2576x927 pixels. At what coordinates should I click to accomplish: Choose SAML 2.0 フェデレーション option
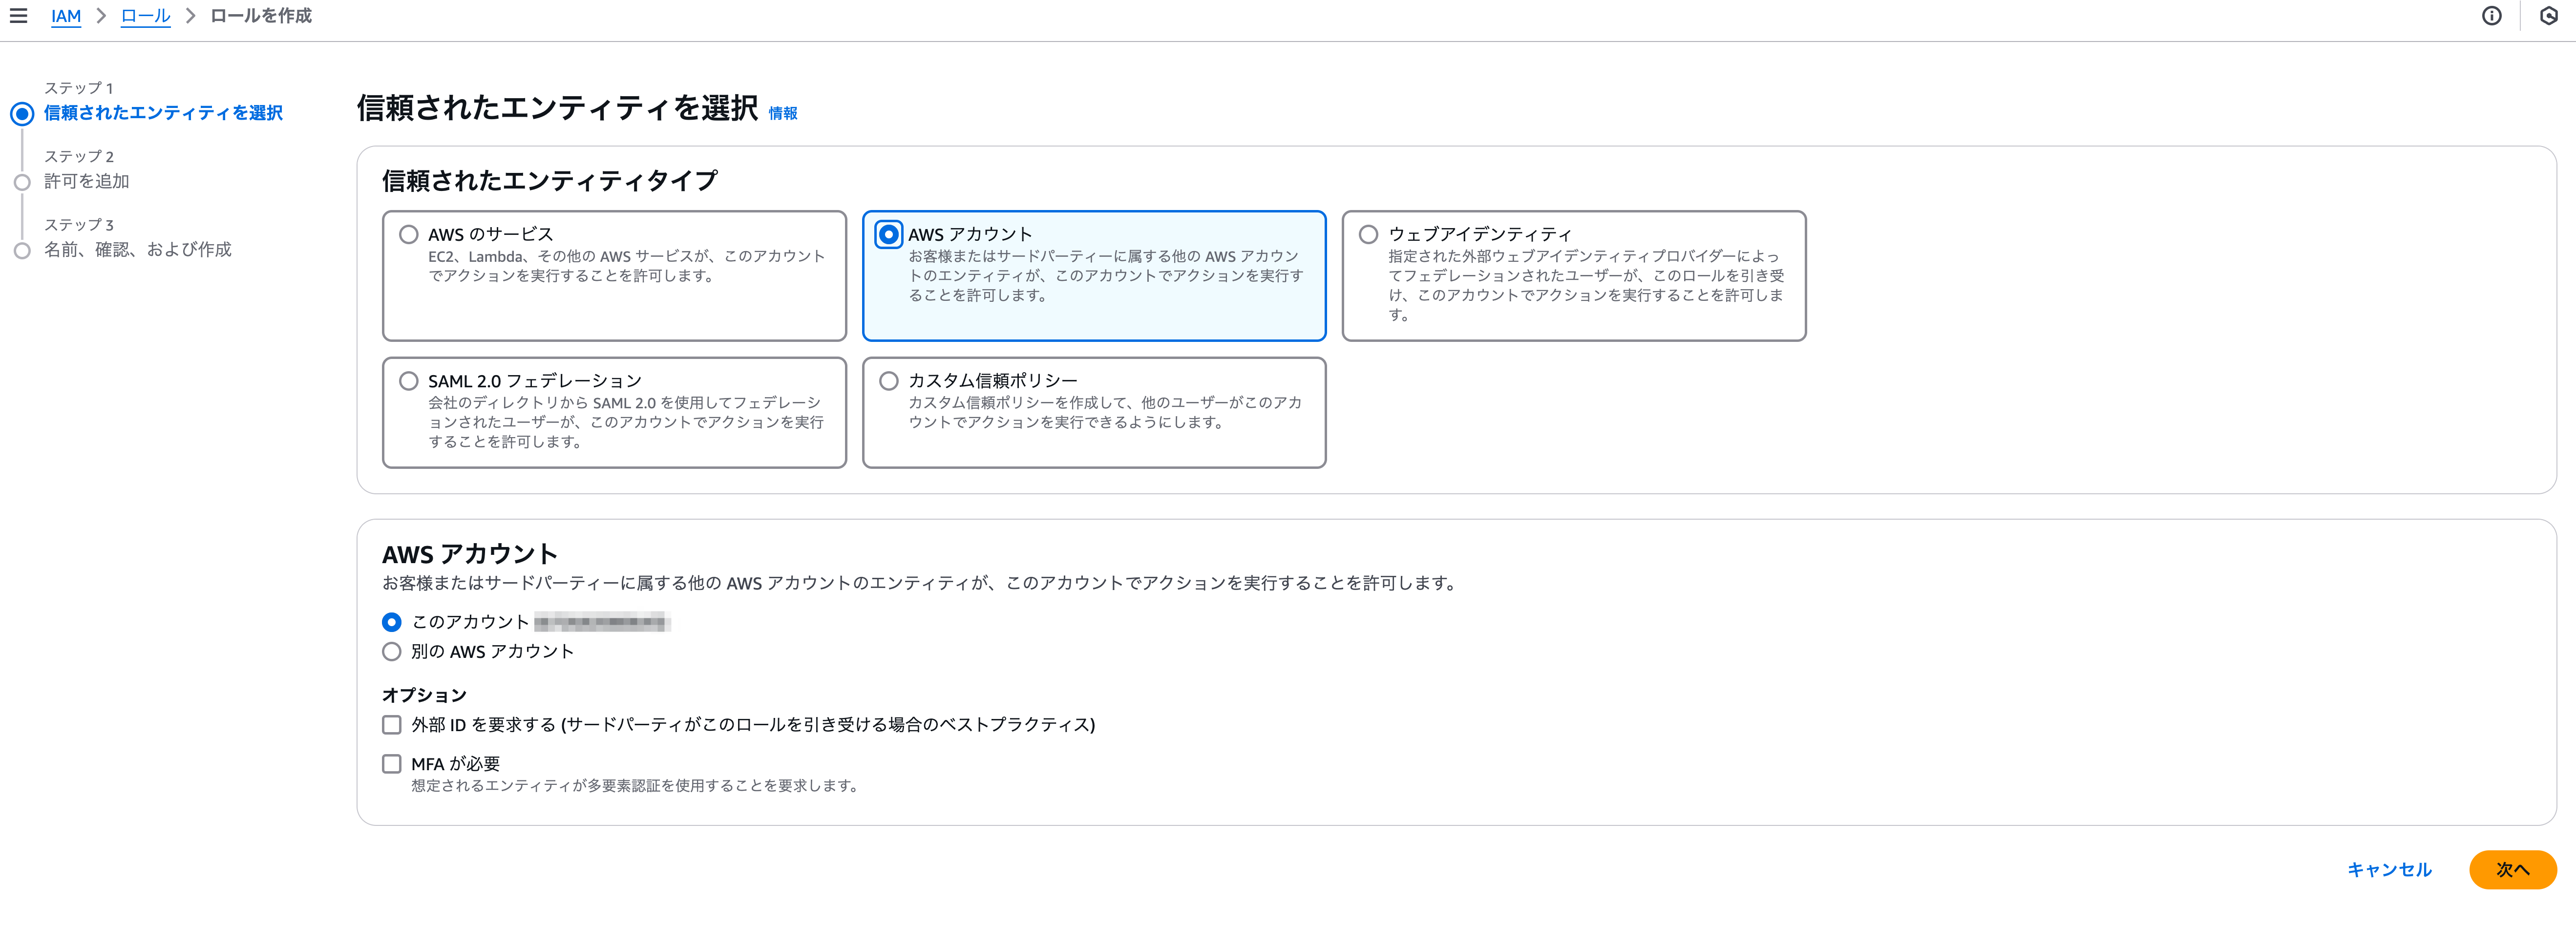tap(409, 381)
